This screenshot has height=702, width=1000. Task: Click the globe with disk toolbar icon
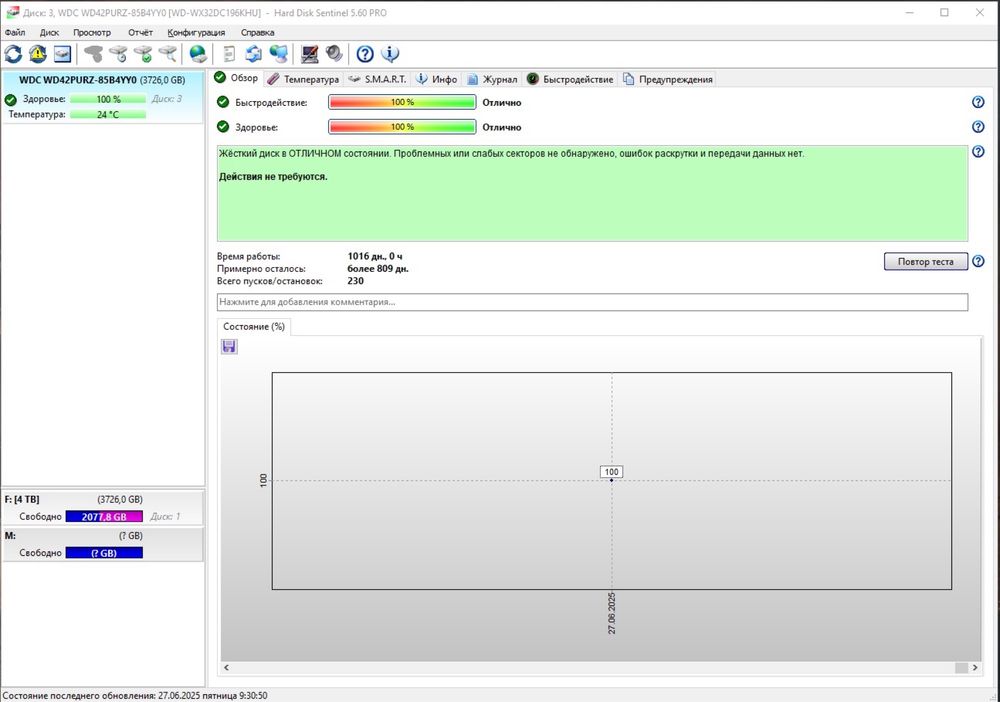(x=198, y=54)
